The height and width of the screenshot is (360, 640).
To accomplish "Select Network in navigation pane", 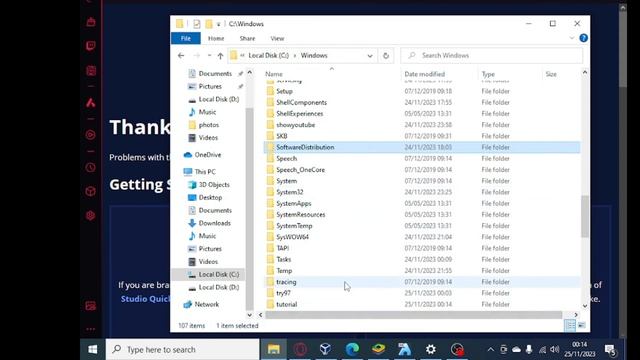I will tap(207, 304).
